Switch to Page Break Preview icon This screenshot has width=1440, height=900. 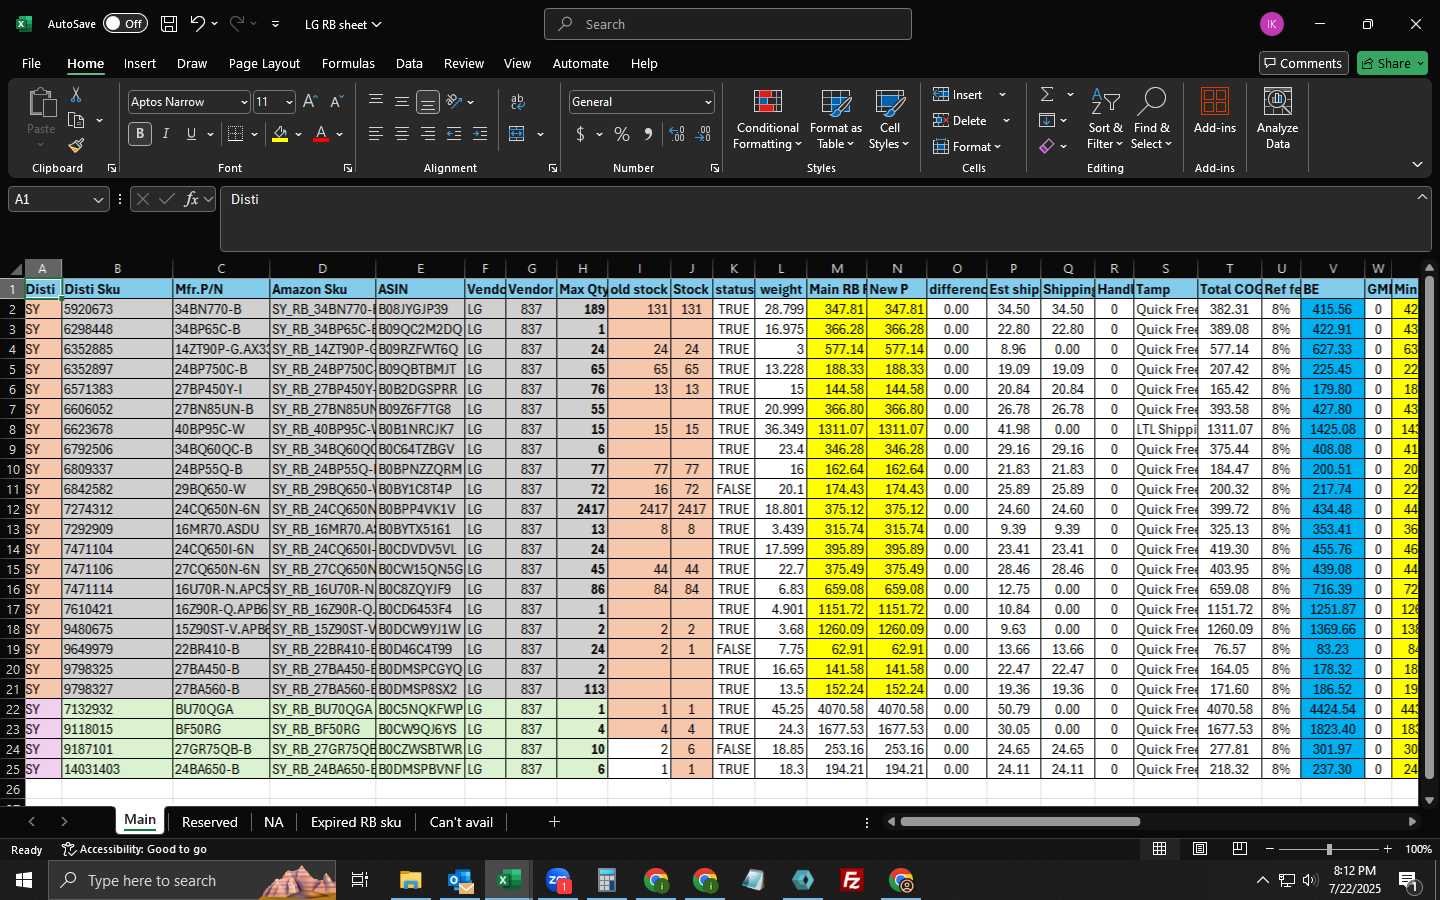point(1240,849)
